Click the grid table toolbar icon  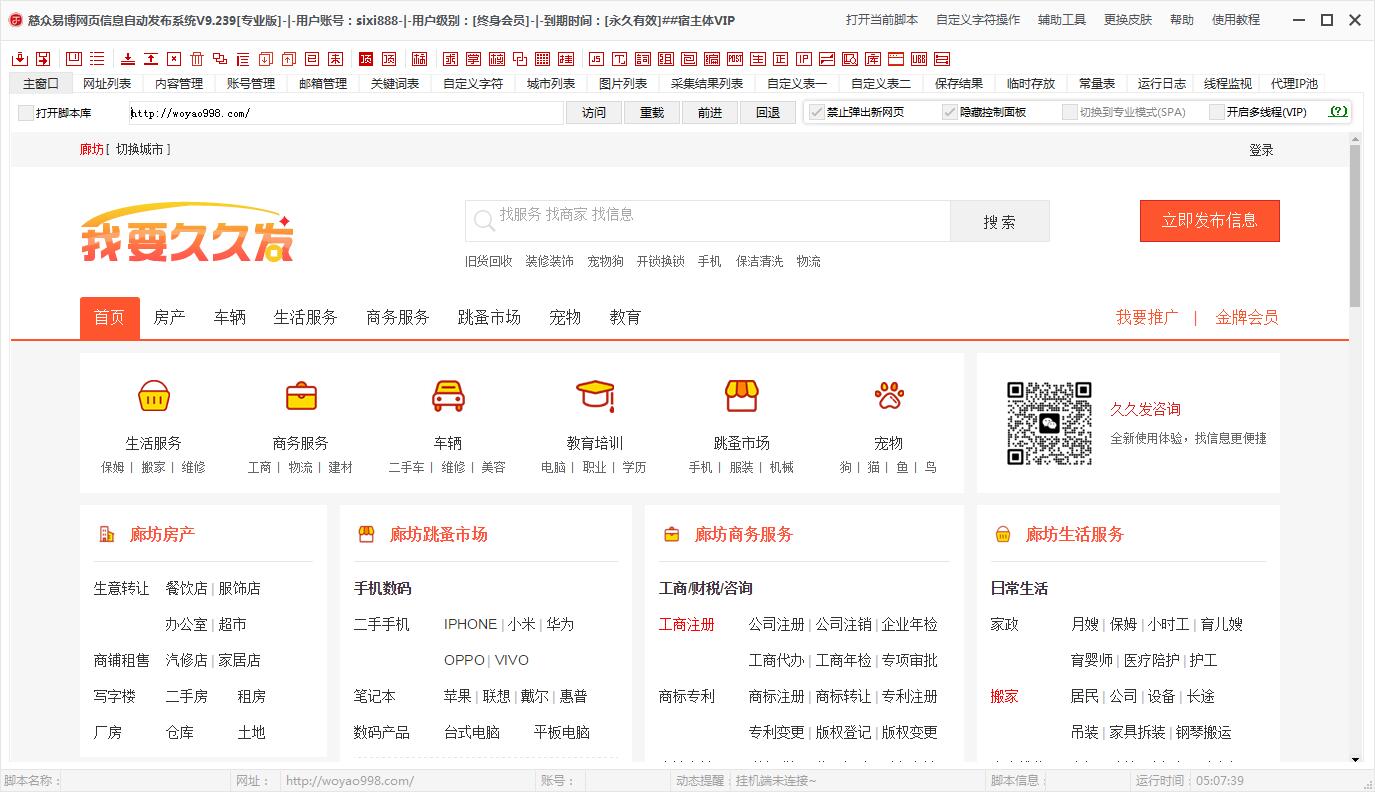(x=542, y=59)
